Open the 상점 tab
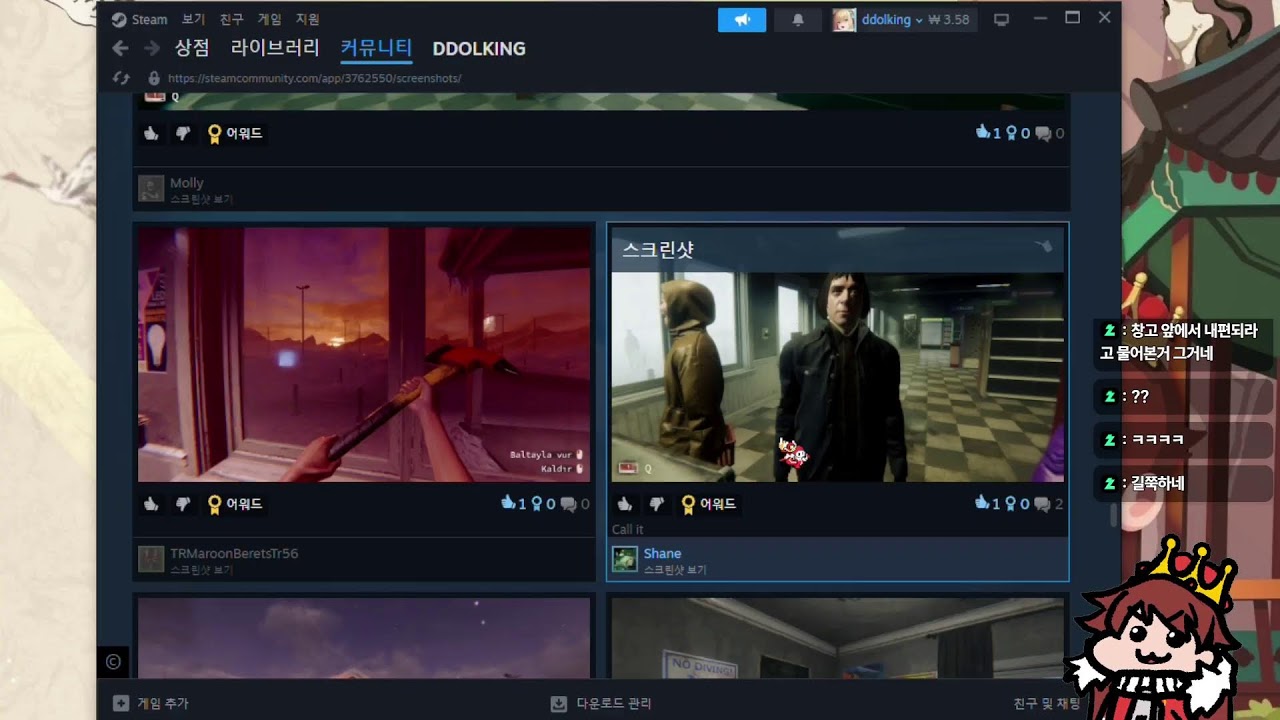 click(x=192, y=48)
